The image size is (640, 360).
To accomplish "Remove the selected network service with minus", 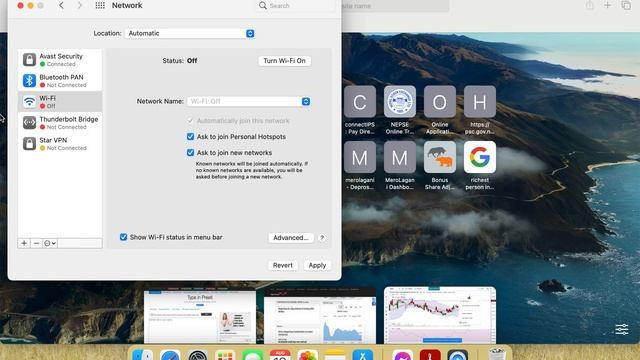I will pyautogui.click(x=36, y=243).
